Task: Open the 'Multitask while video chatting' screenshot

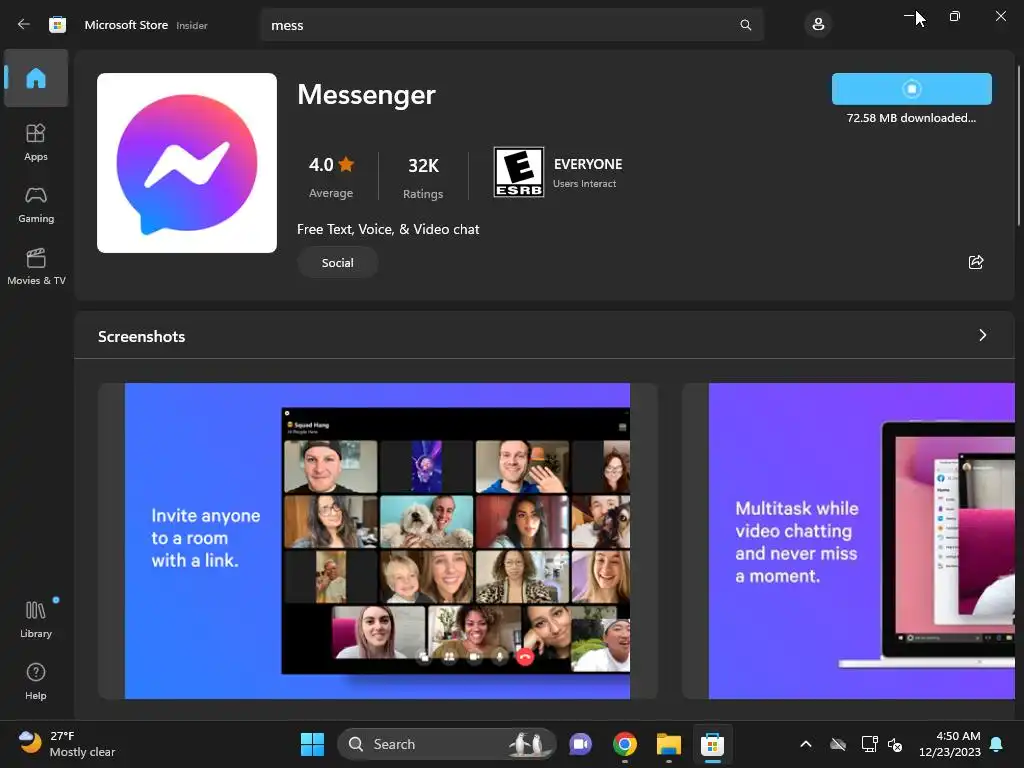Action: coord(848,541)
